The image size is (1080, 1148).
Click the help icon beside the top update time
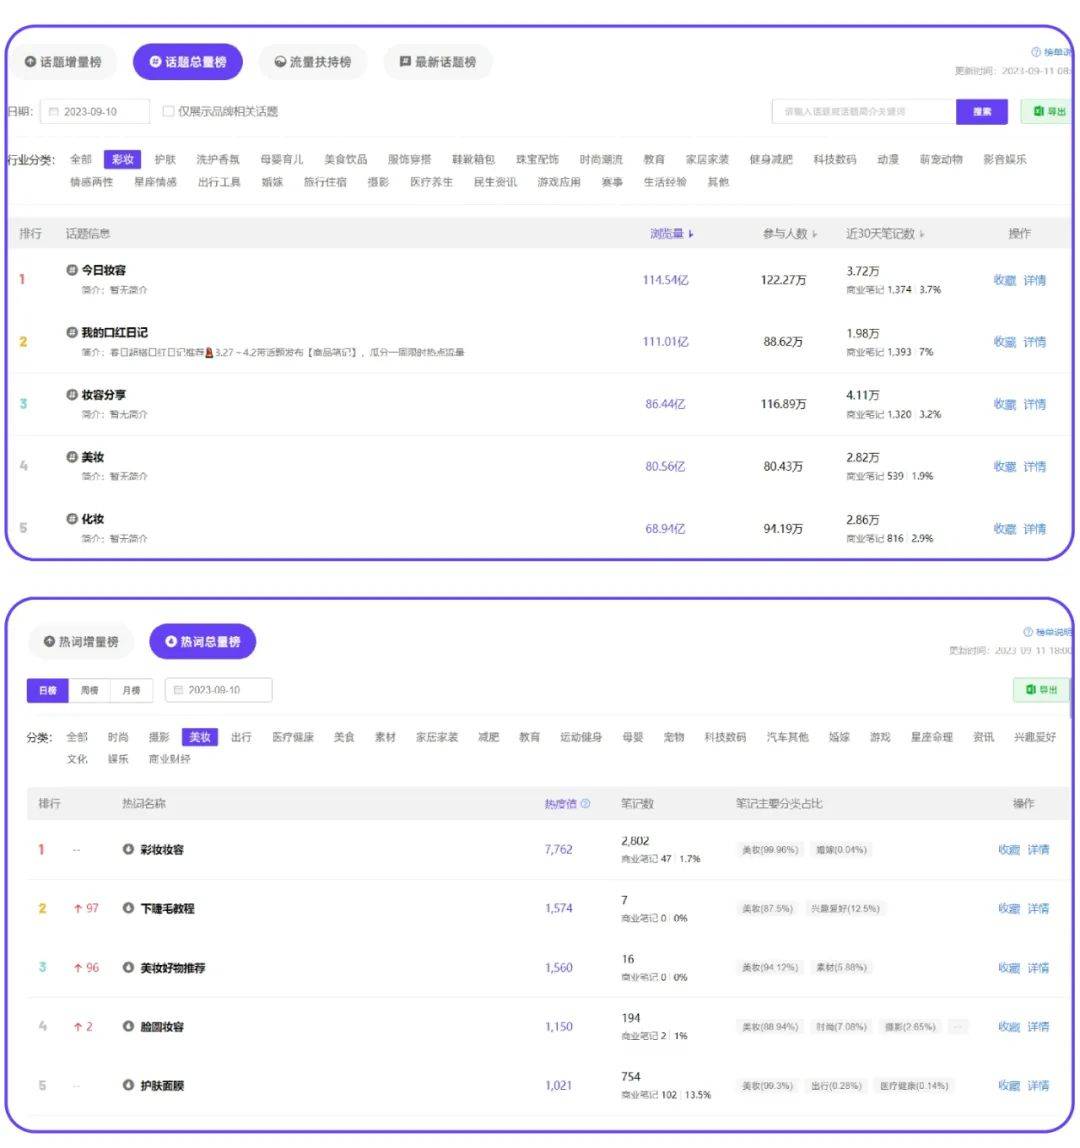tap(1035, 52)
